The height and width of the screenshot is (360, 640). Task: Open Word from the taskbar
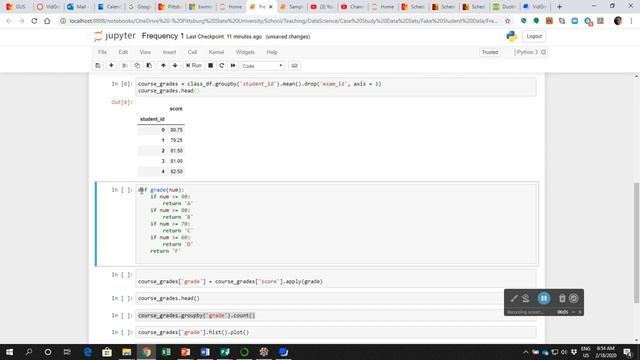coord(205,352)
